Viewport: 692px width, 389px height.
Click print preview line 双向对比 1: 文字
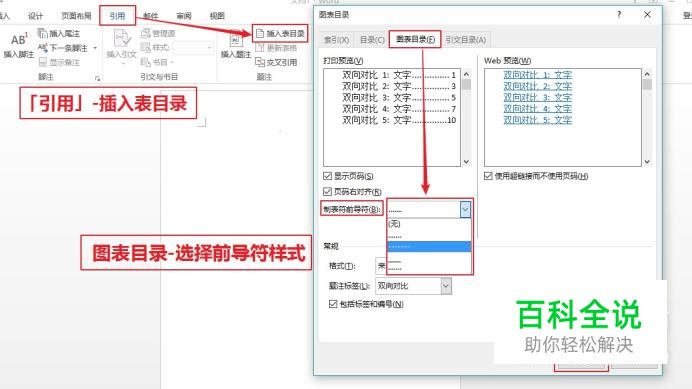pyautogui.click(x=399, y=75)
